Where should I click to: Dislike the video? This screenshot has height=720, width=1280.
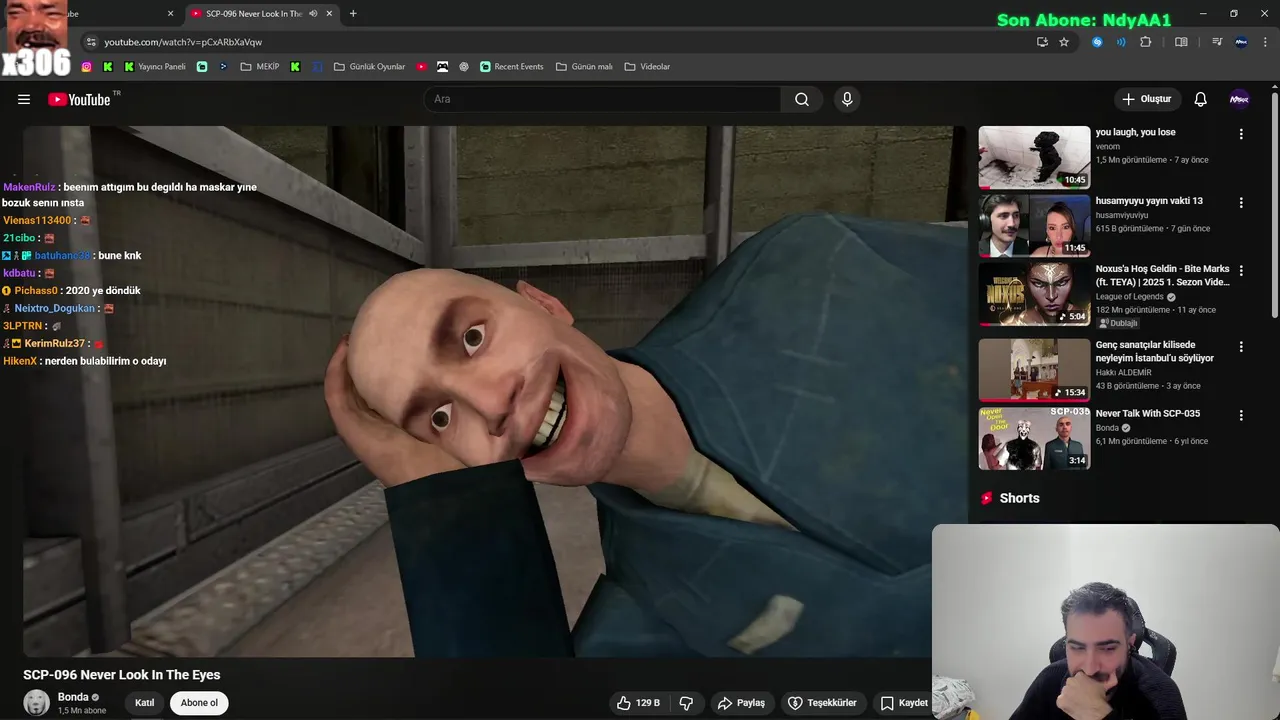[686, 703]
